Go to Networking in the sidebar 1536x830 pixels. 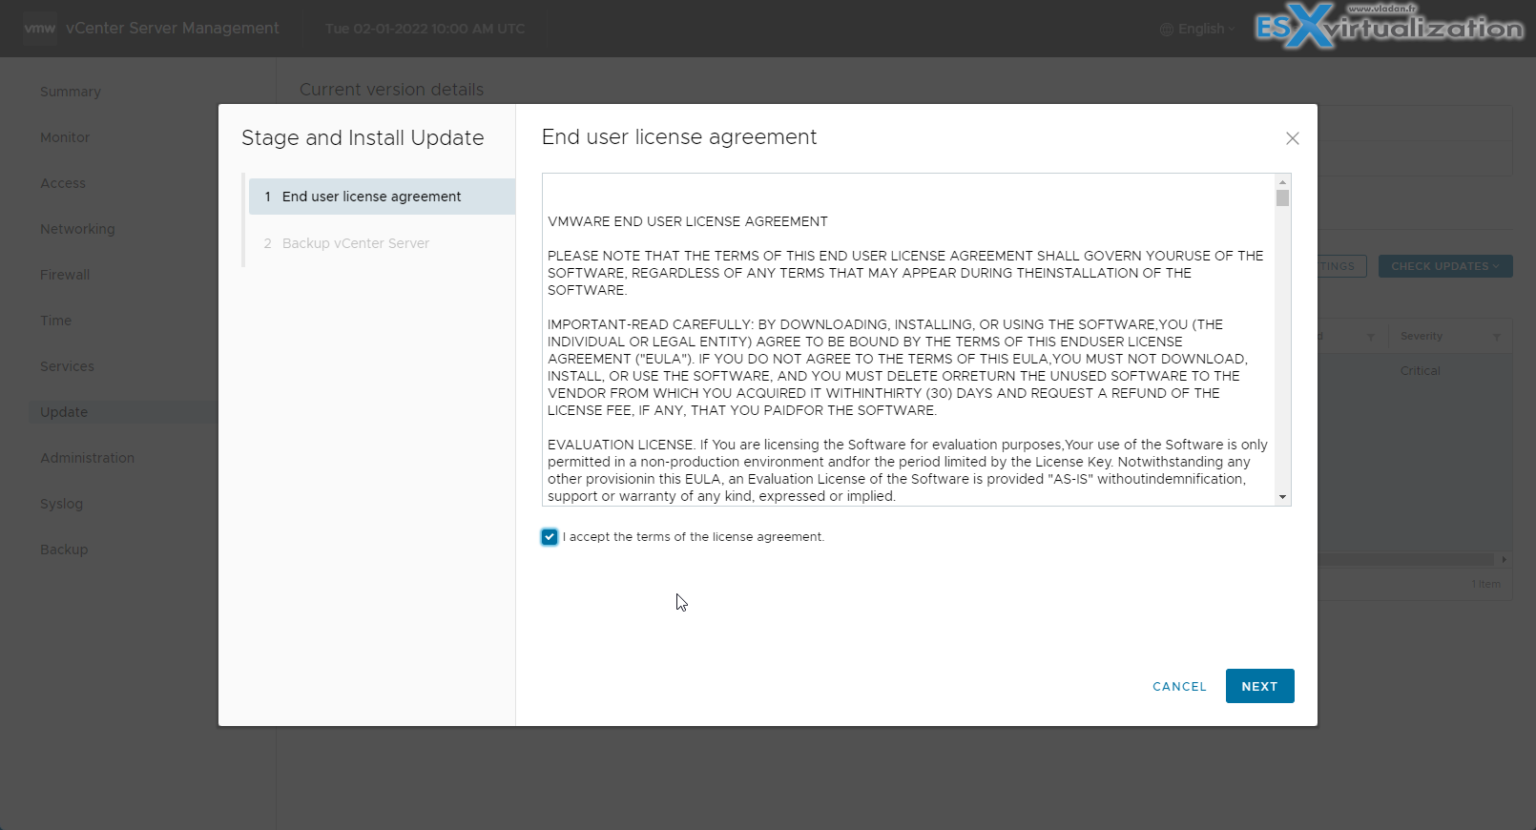coord(77,228)
